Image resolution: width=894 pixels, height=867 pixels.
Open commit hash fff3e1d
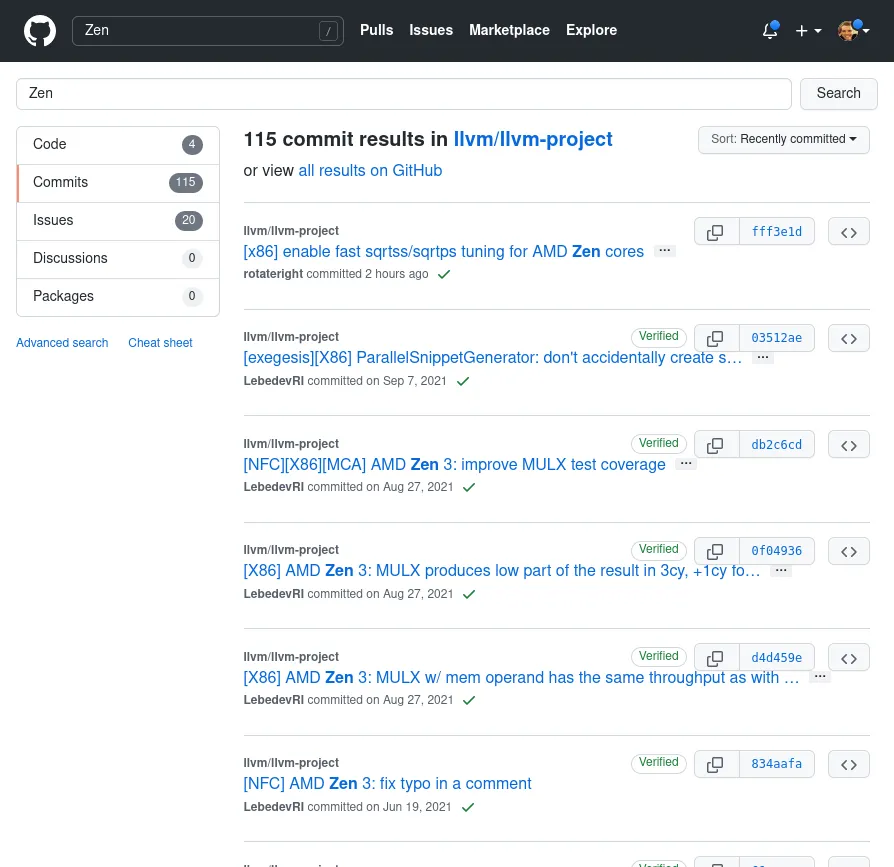pyautogui.click(x=777, y=231)
